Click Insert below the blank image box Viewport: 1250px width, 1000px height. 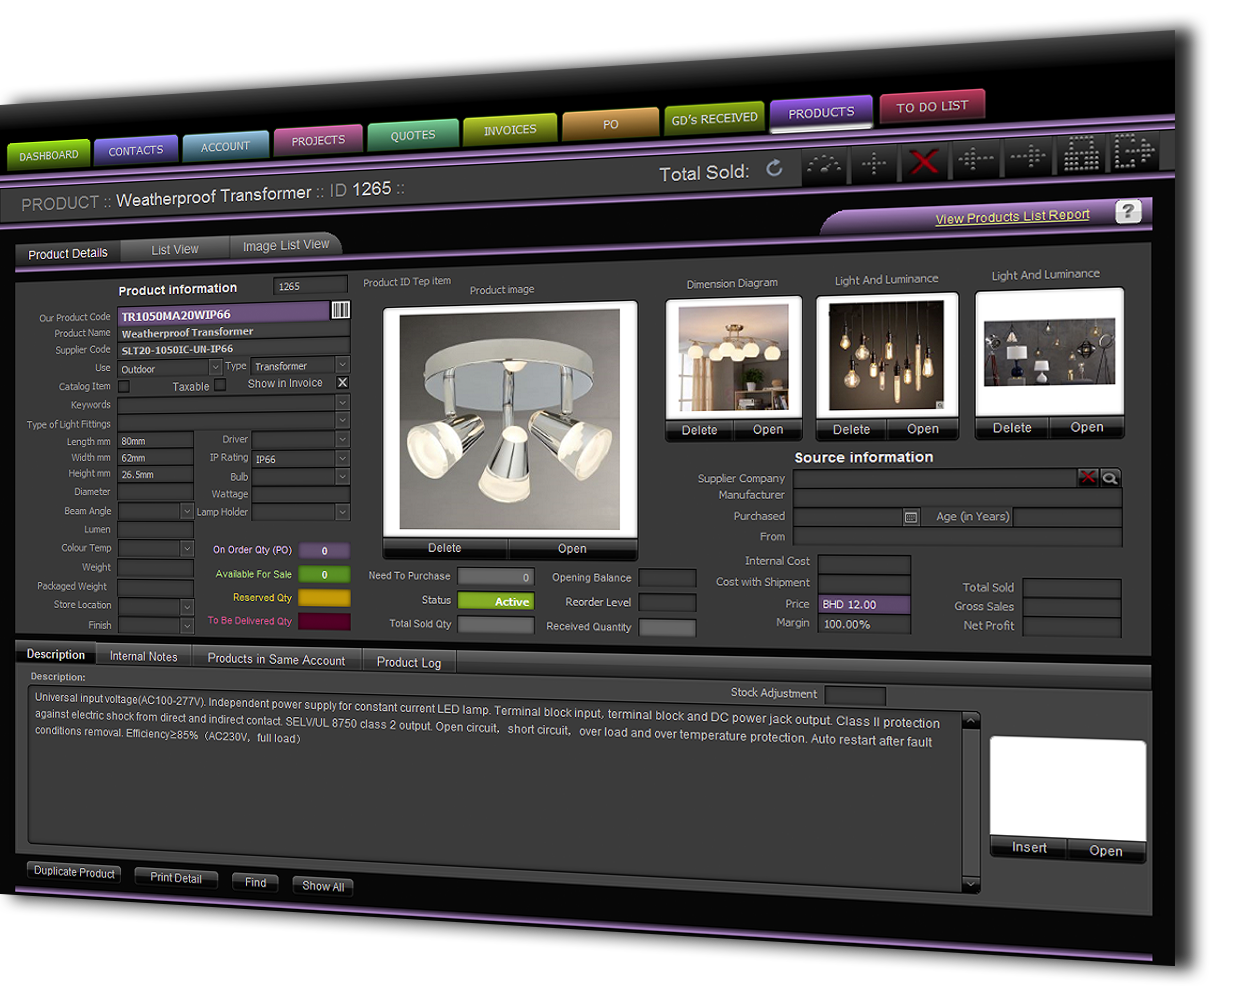click(x=1029, y=848)
